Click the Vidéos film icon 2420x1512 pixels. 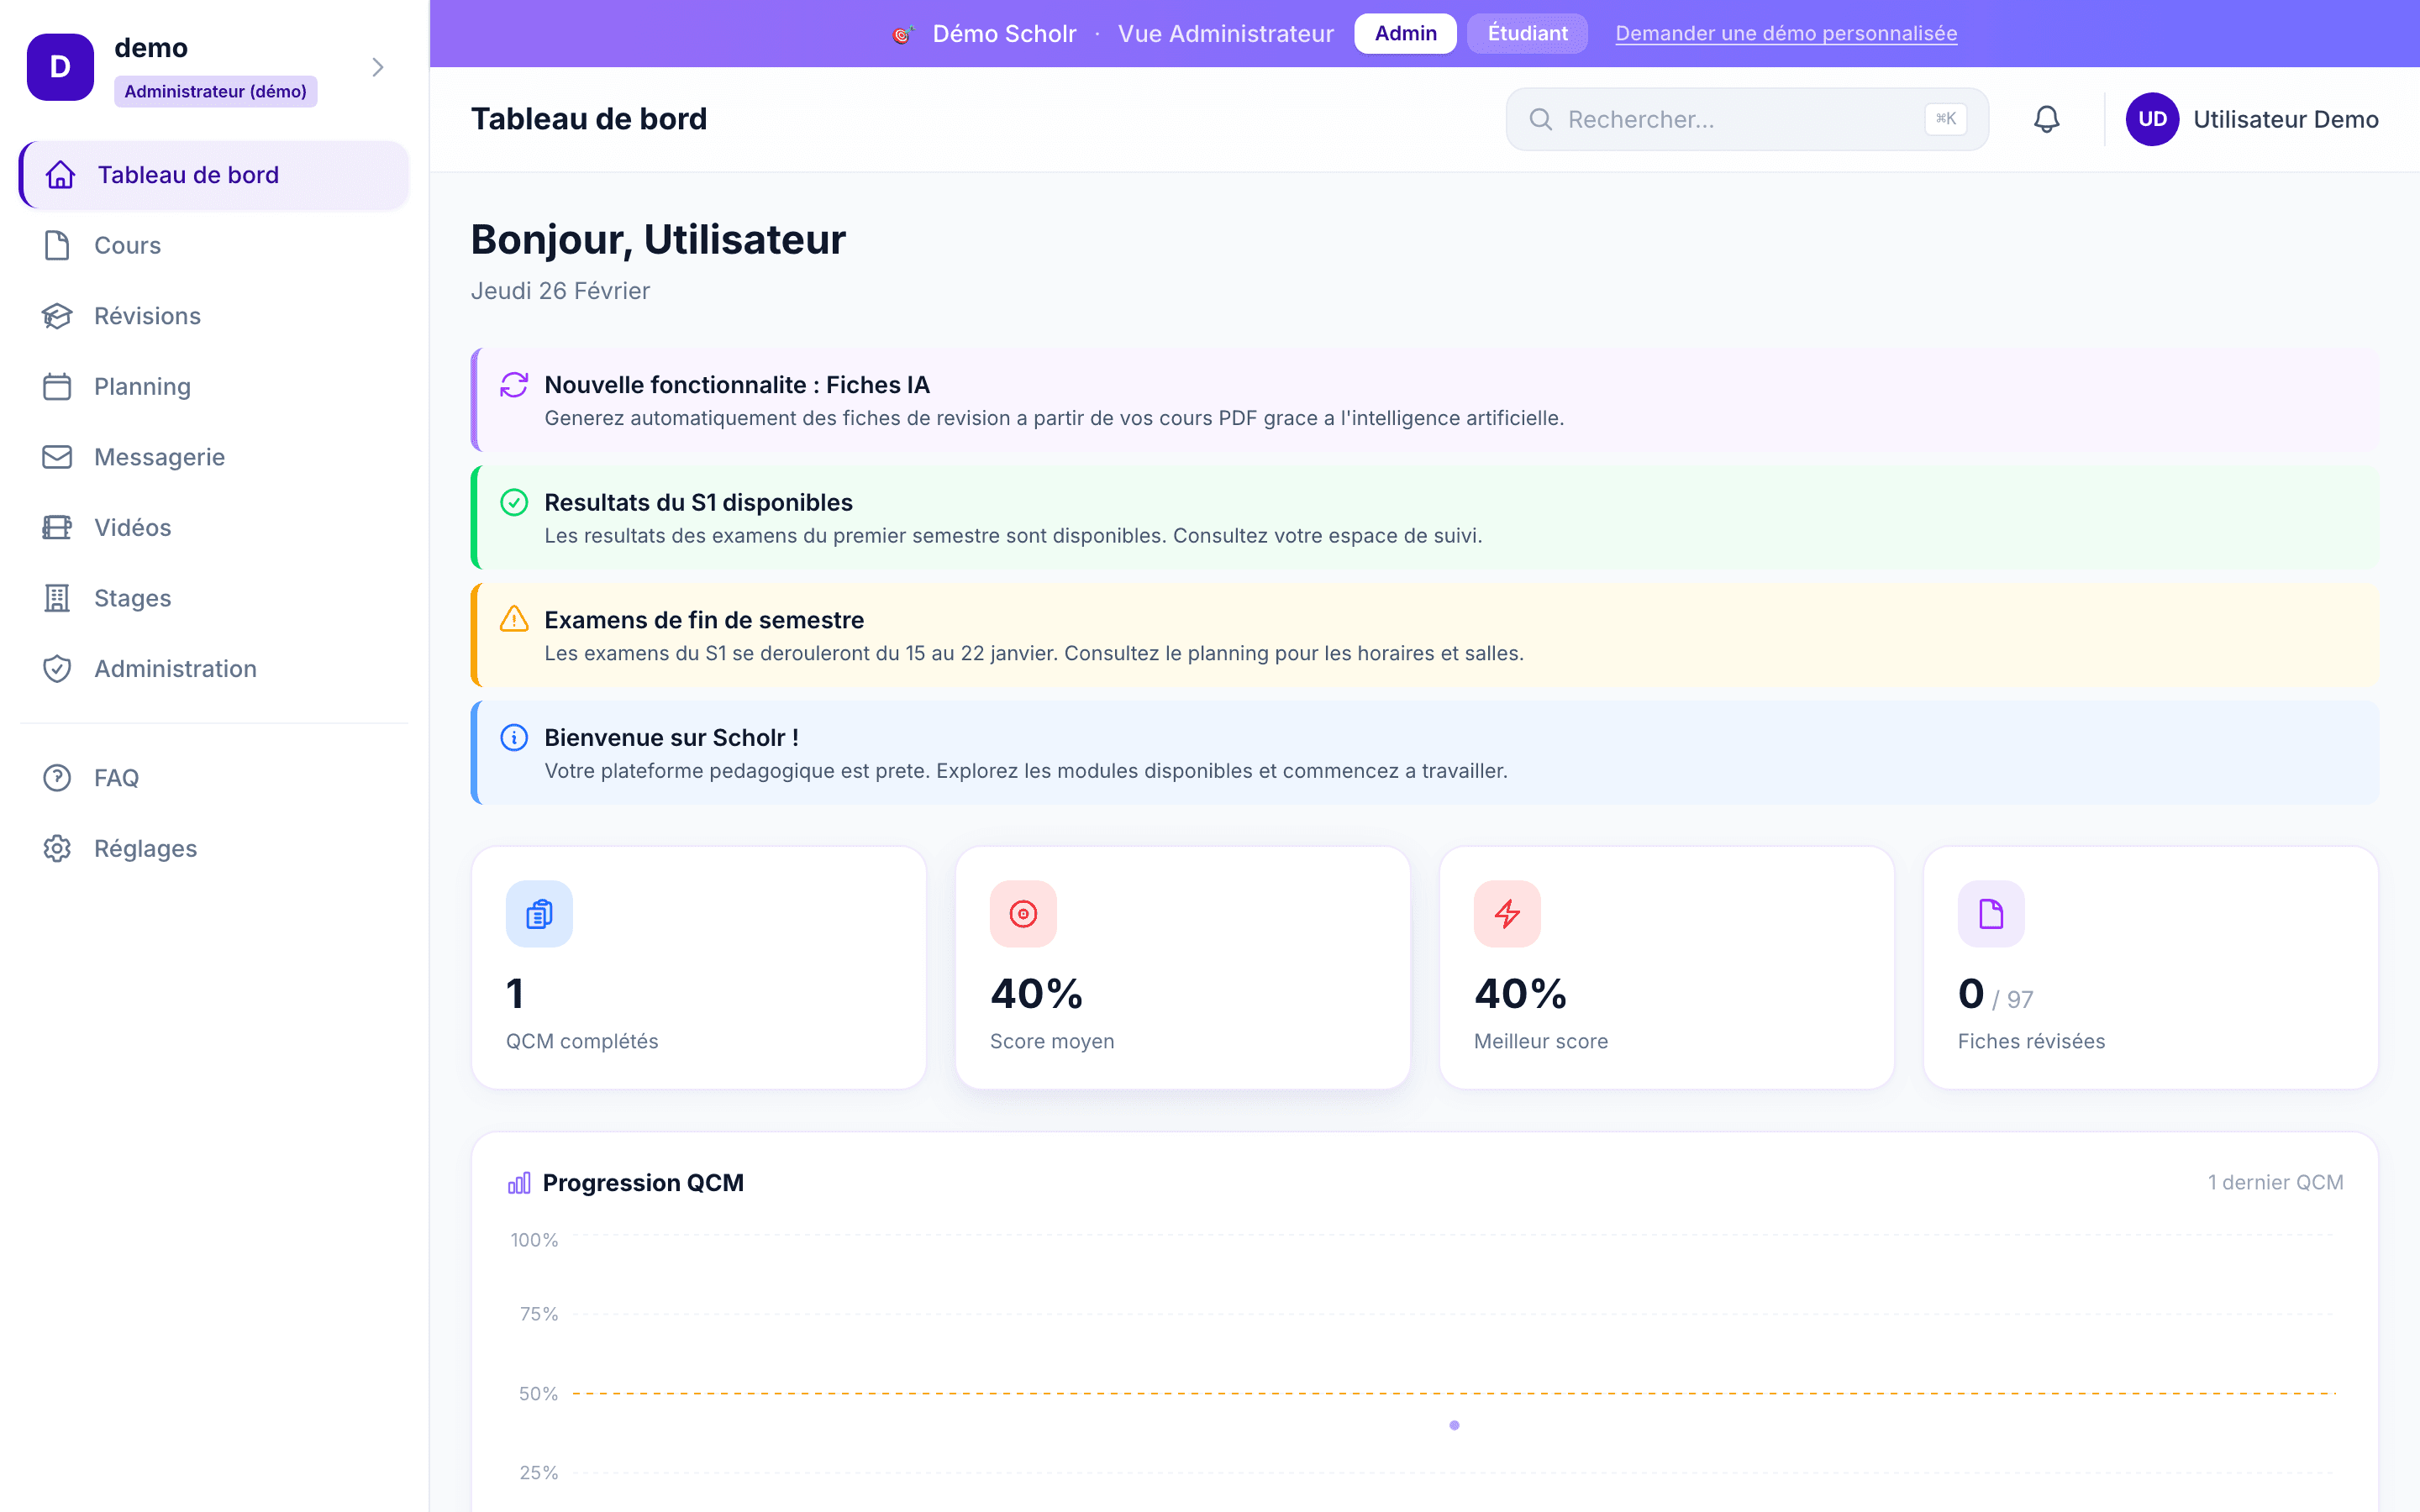(57, 527)
